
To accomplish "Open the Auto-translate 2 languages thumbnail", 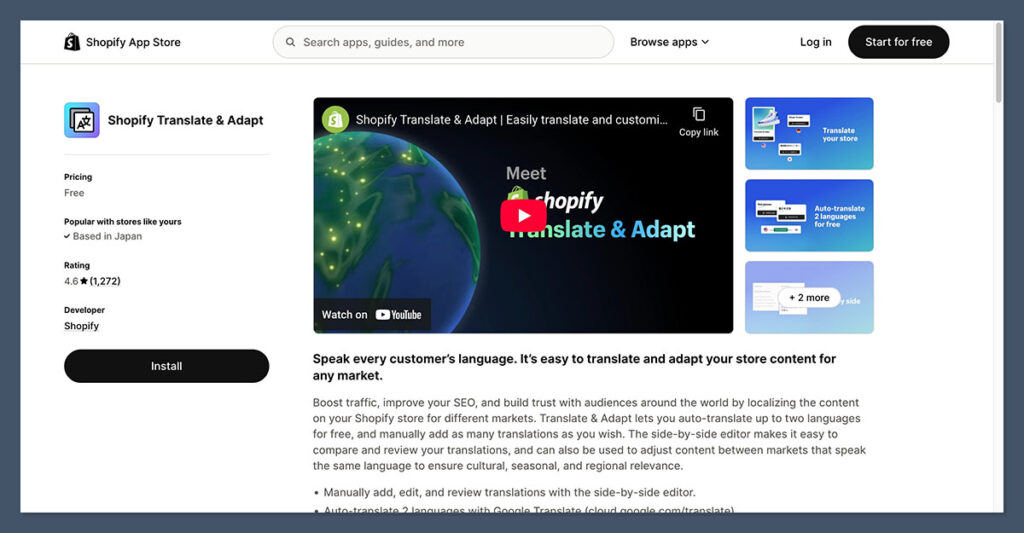I will click(x=809, y=216).
